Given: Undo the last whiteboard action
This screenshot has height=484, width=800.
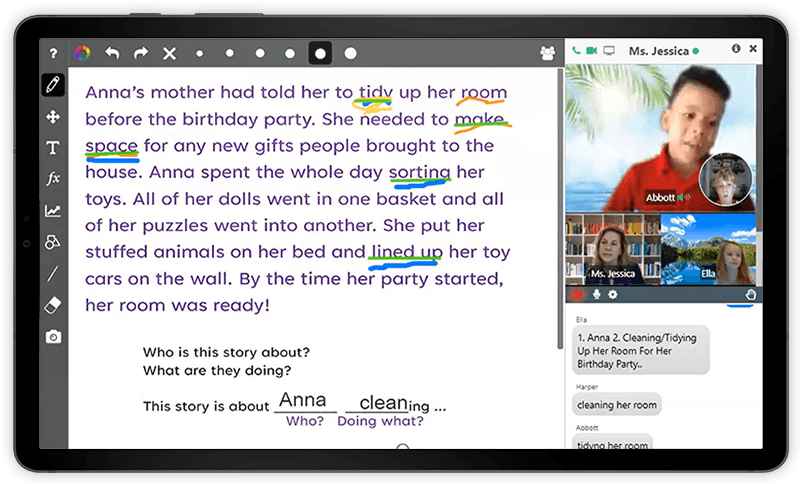Looking at the screenshot, I should tap(112, 53).
